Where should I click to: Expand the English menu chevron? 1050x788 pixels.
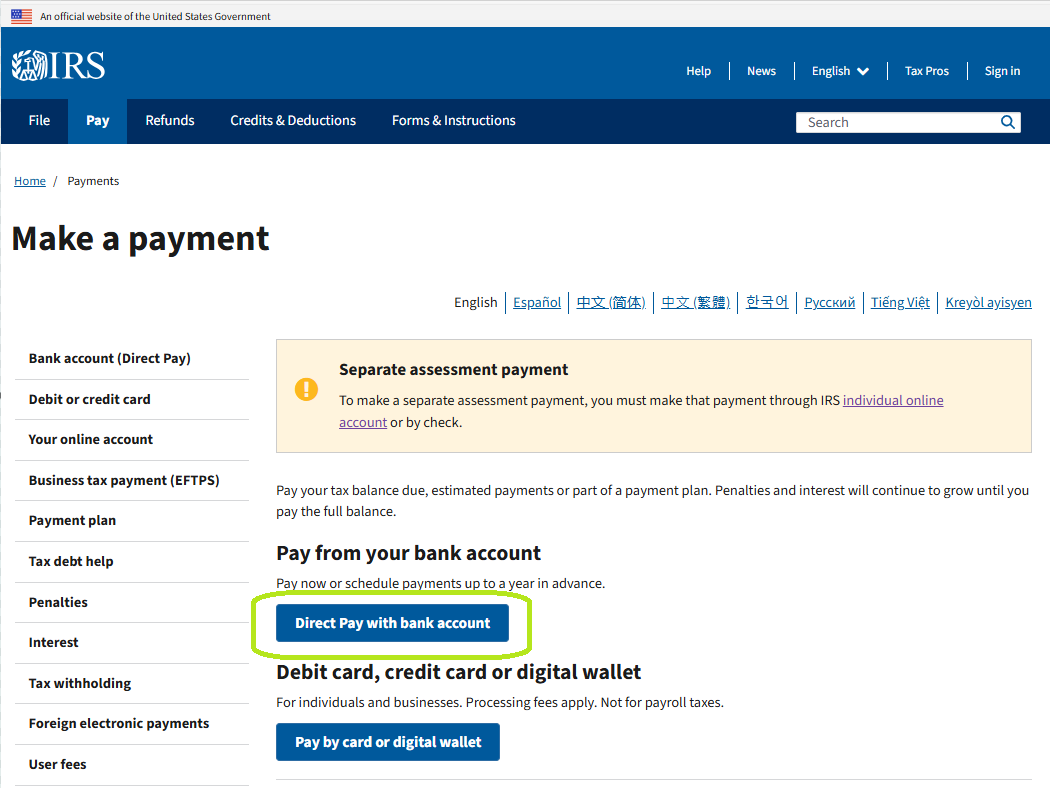pyautogui.click(x=862, y=71)
